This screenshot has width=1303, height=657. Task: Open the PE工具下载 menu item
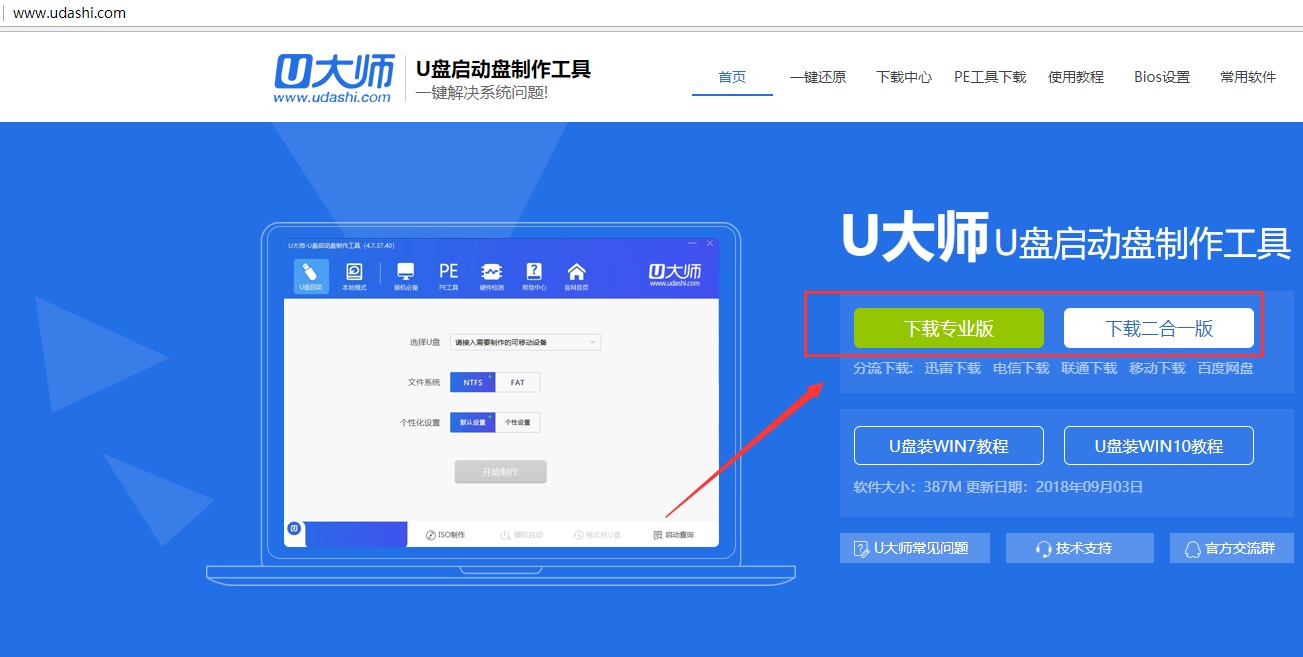(990, 77)
